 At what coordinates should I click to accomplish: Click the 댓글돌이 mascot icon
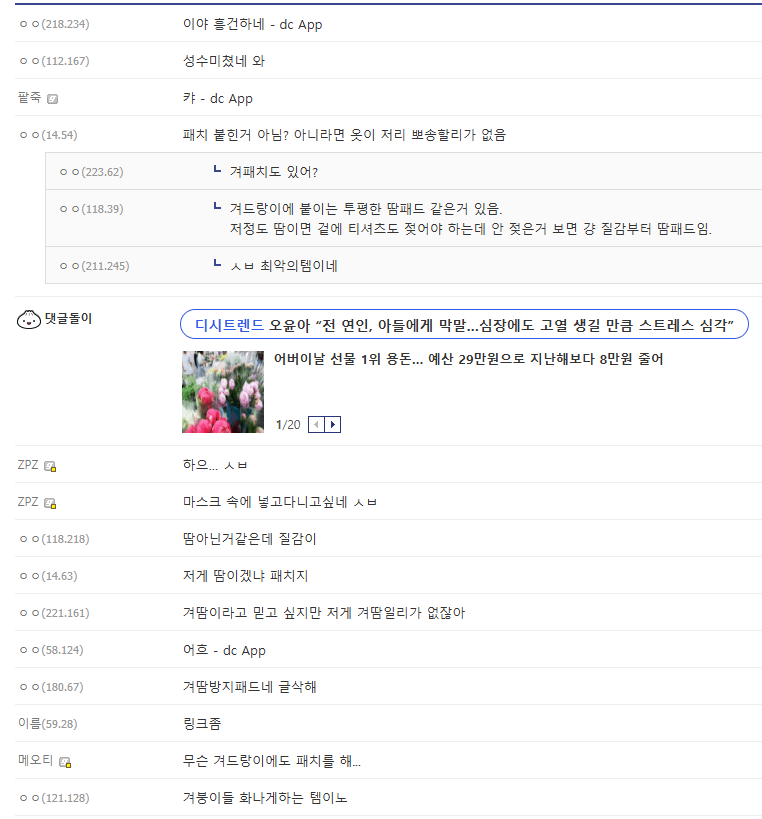pos(29,321)
